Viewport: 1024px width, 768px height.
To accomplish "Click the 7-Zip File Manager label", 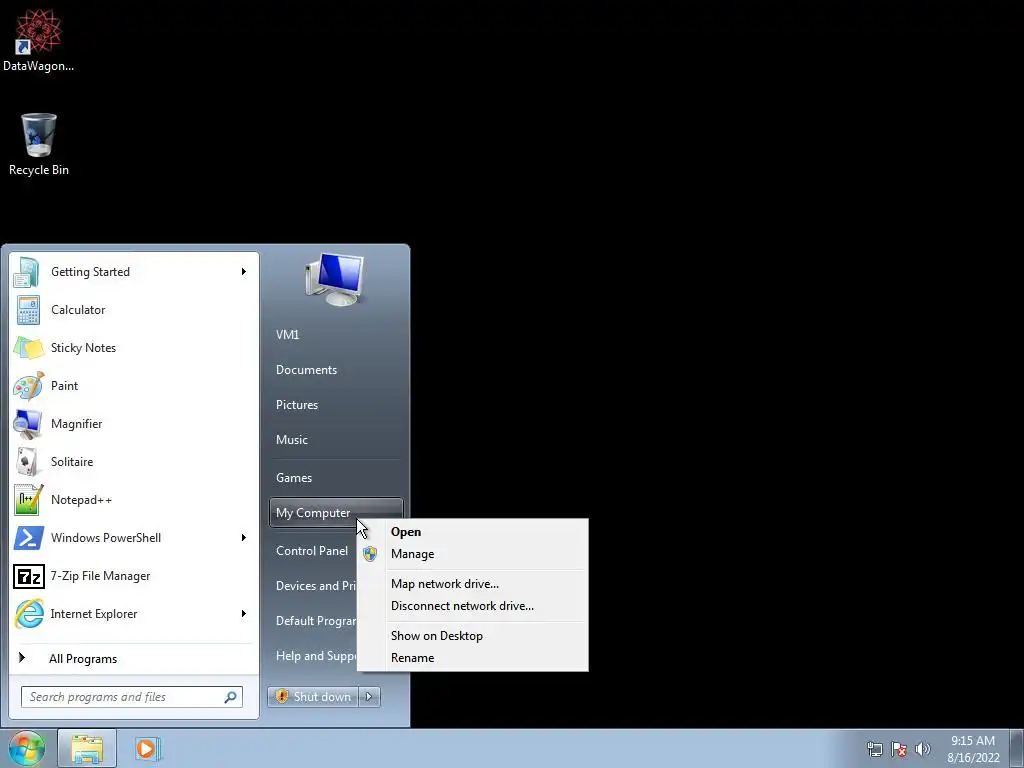I will 100,576.
